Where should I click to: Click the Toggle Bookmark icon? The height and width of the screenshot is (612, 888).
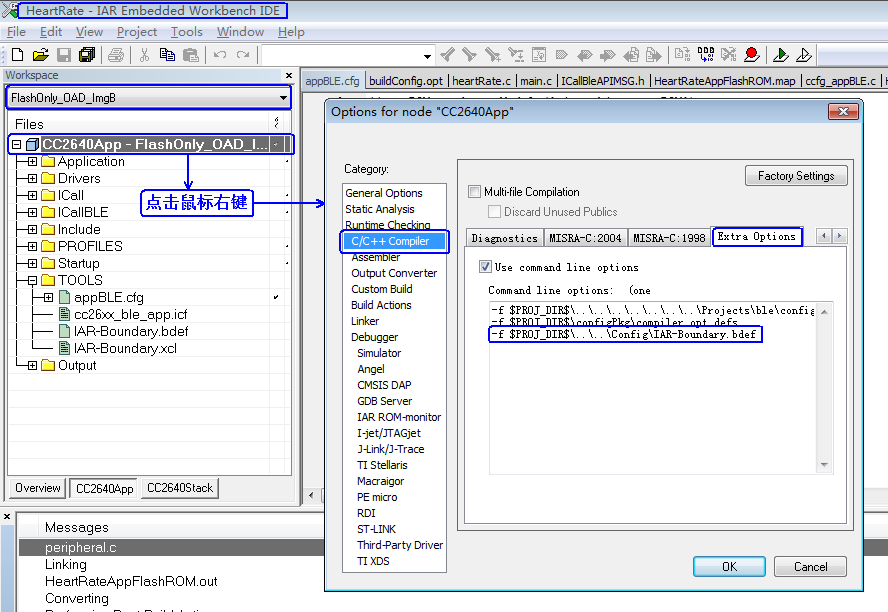coord(561,55)
